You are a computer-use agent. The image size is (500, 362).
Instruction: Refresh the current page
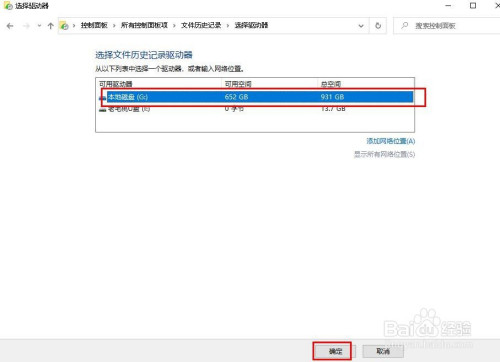coord(378,26)
